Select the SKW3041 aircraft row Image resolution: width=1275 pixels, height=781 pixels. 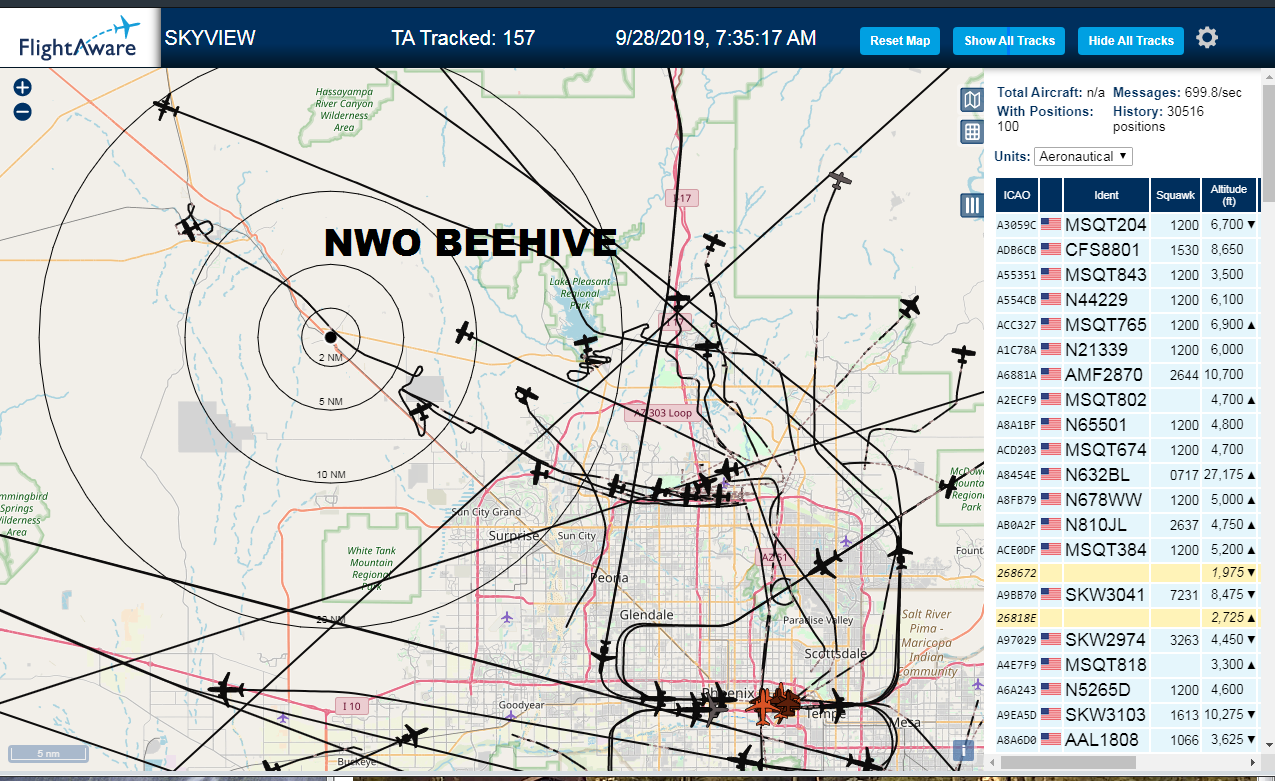coord(1127,594)
